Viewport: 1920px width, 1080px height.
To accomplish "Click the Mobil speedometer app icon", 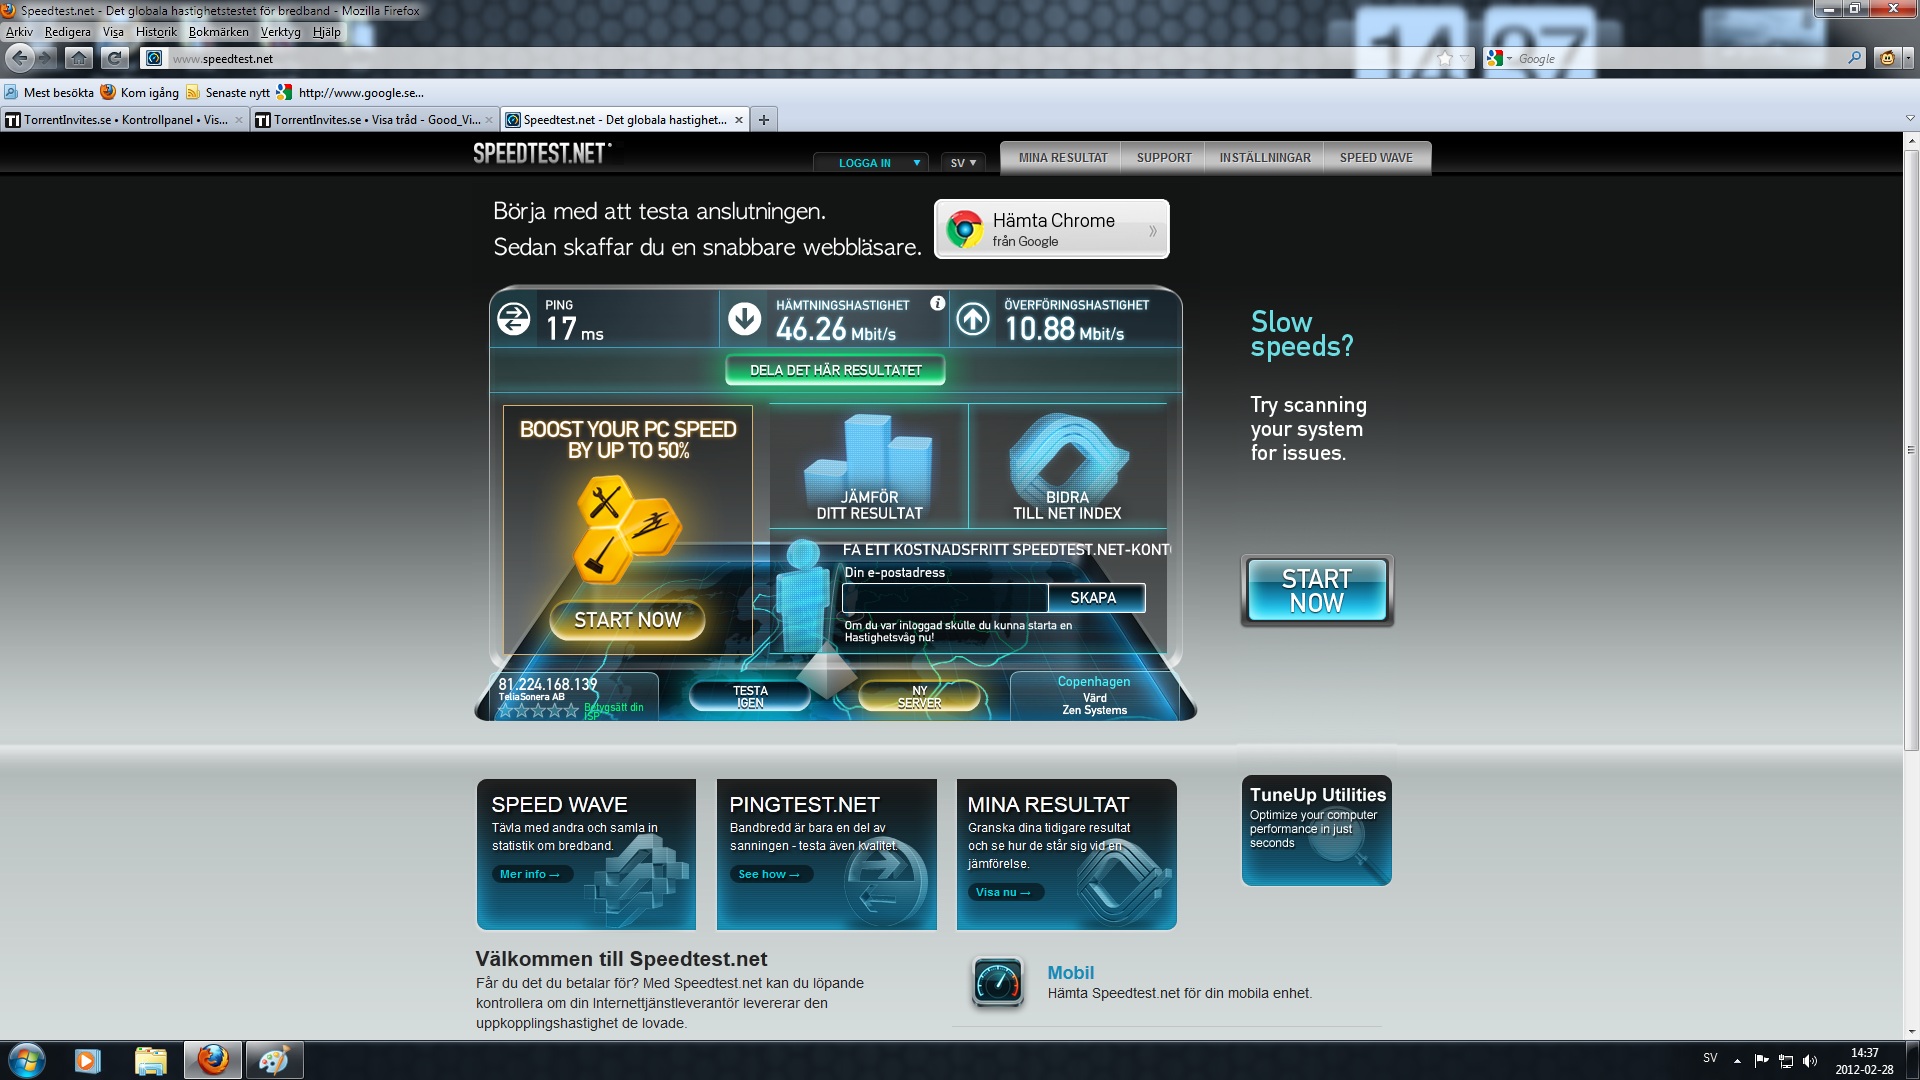I will [997, 982].
